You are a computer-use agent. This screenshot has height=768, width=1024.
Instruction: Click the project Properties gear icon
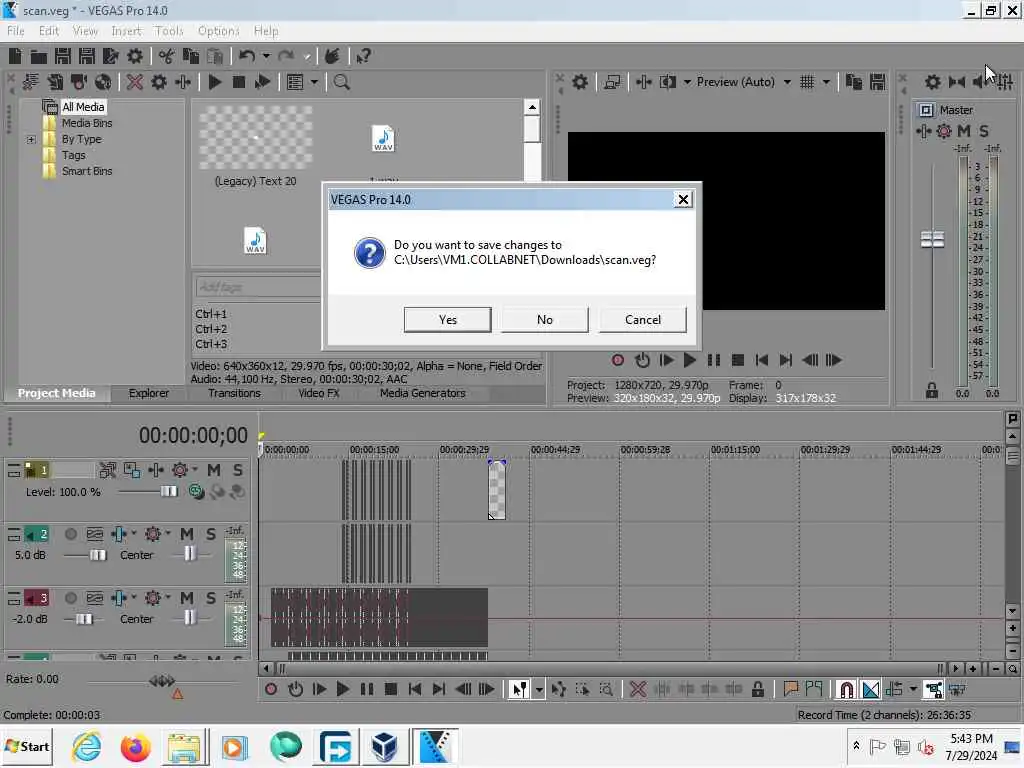pyautogui.click(x=135, y=56)
